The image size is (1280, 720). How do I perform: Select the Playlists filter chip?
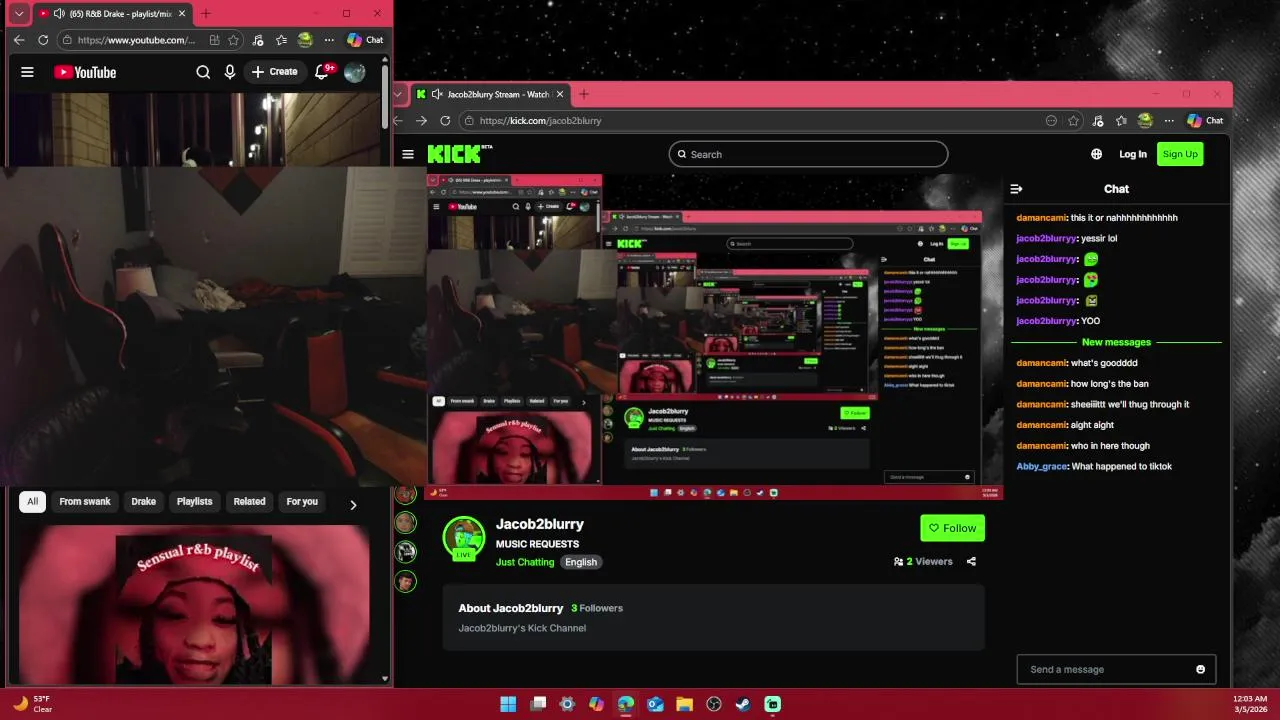pyautogui.click(x=194, y=502)
